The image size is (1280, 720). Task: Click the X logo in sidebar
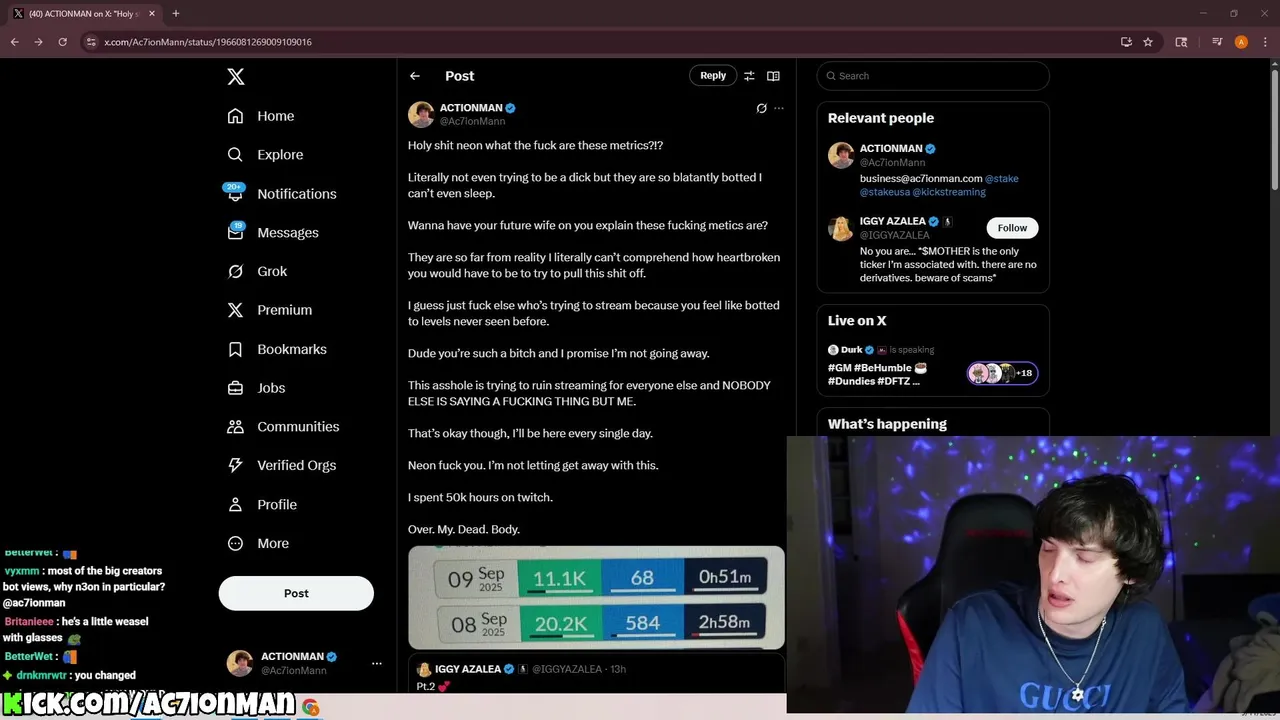tap(235, 77)
